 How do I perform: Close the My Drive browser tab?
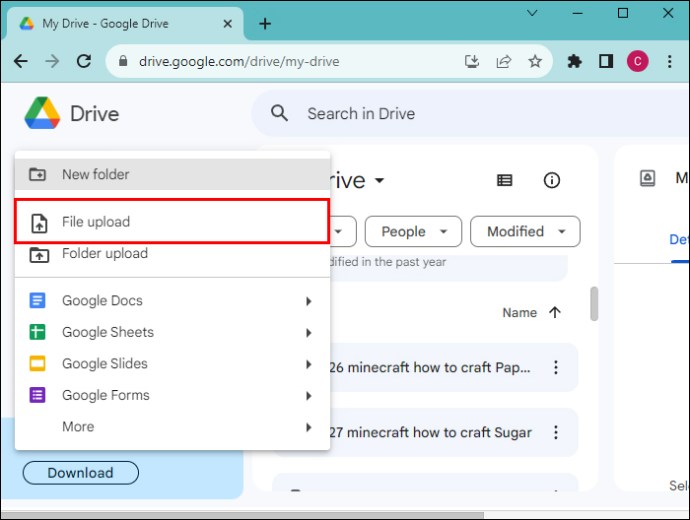[228, 24]
